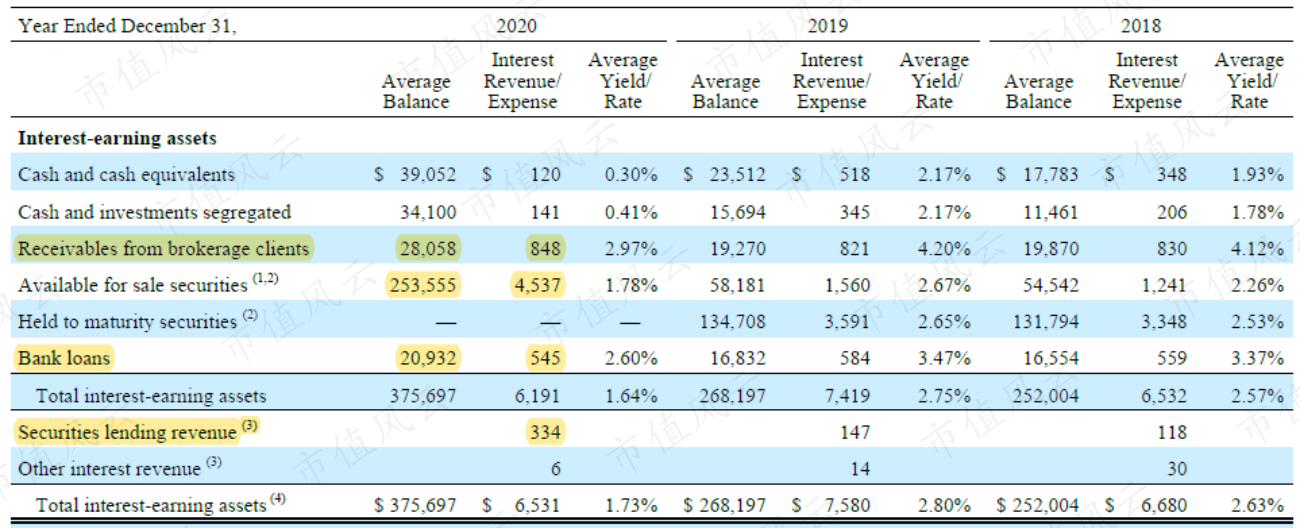Viewport: 1300px width, 528px height.
Task: Click the highlighted Receivables from brokerage clients label
Action: pyautogui.click(x=164, y=247)
